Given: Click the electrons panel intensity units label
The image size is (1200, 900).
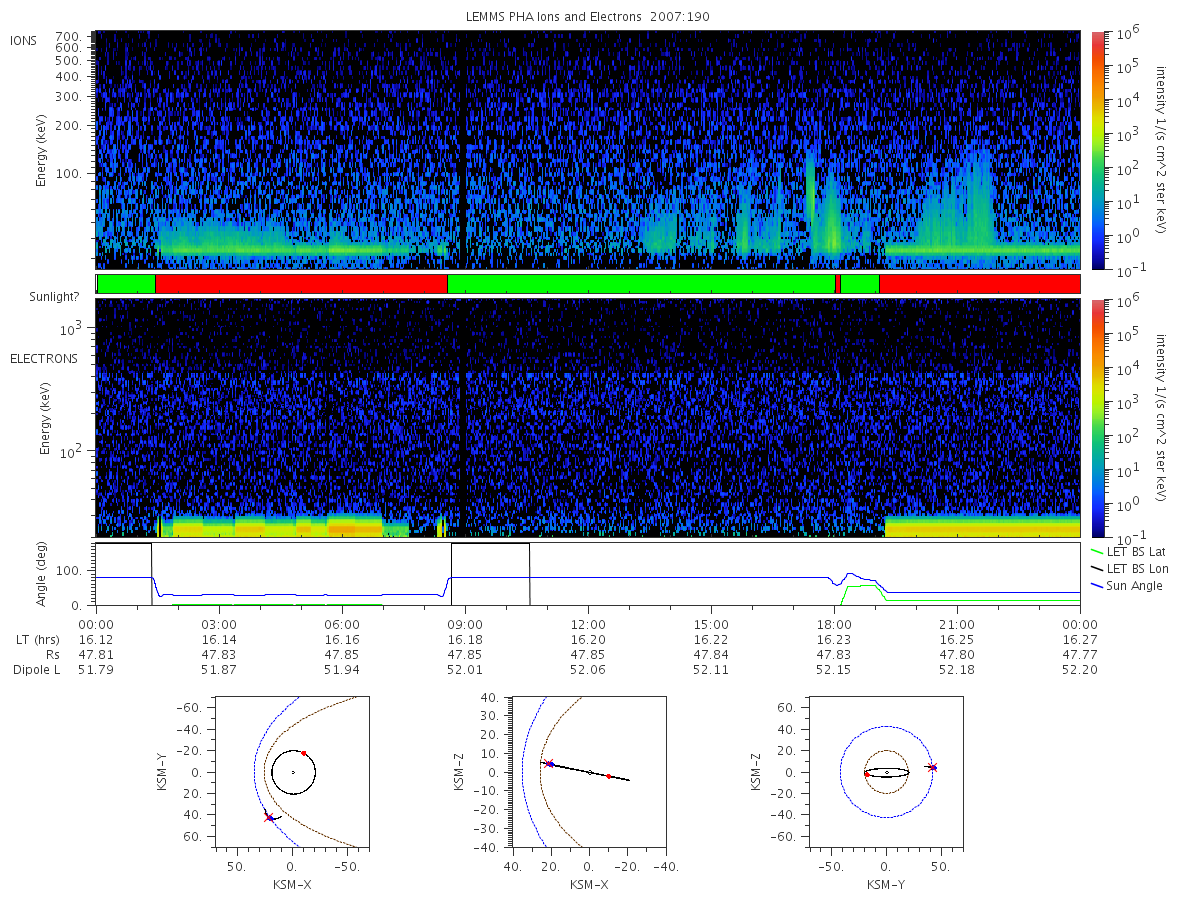Looking at the screenshot, I should pos(1163,418).
